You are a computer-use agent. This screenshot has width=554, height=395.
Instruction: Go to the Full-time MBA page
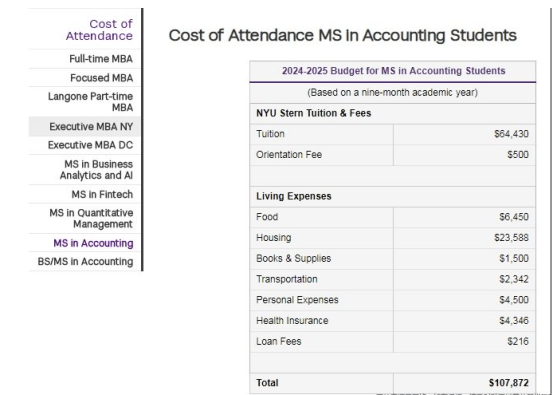[x=101, y=59]
